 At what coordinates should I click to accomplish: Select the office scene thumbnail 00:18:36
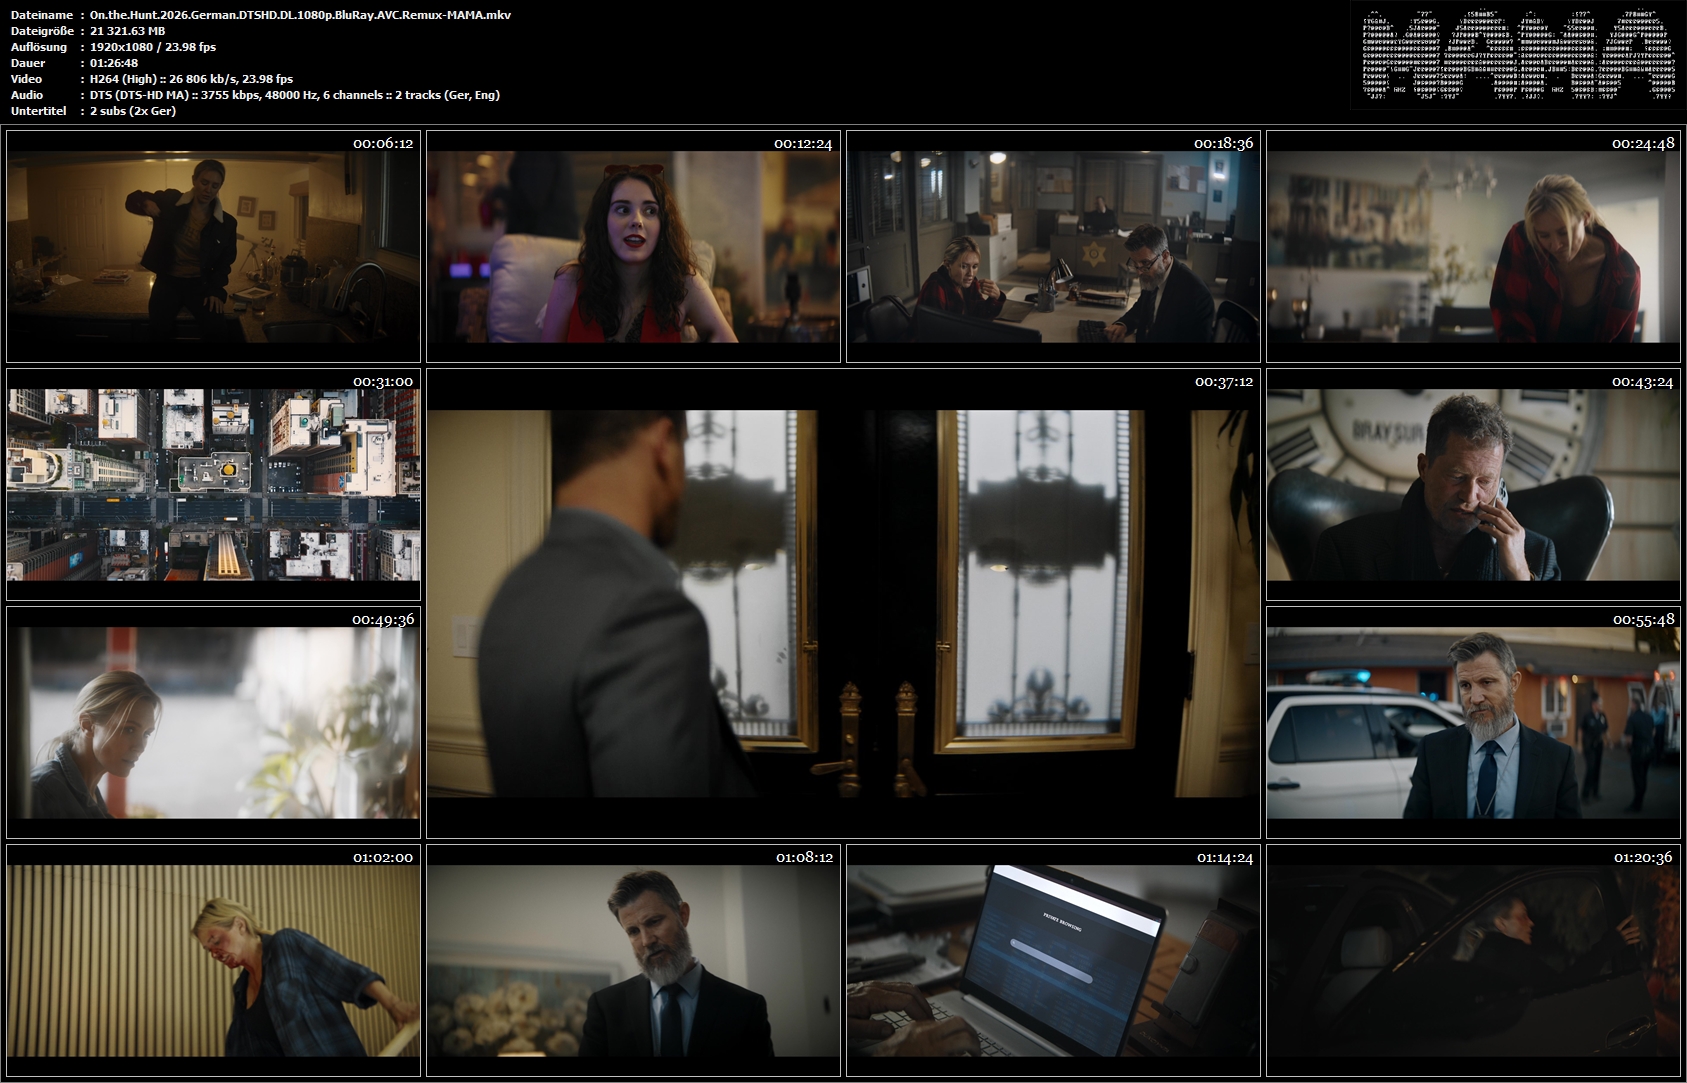pos(1053,246)
